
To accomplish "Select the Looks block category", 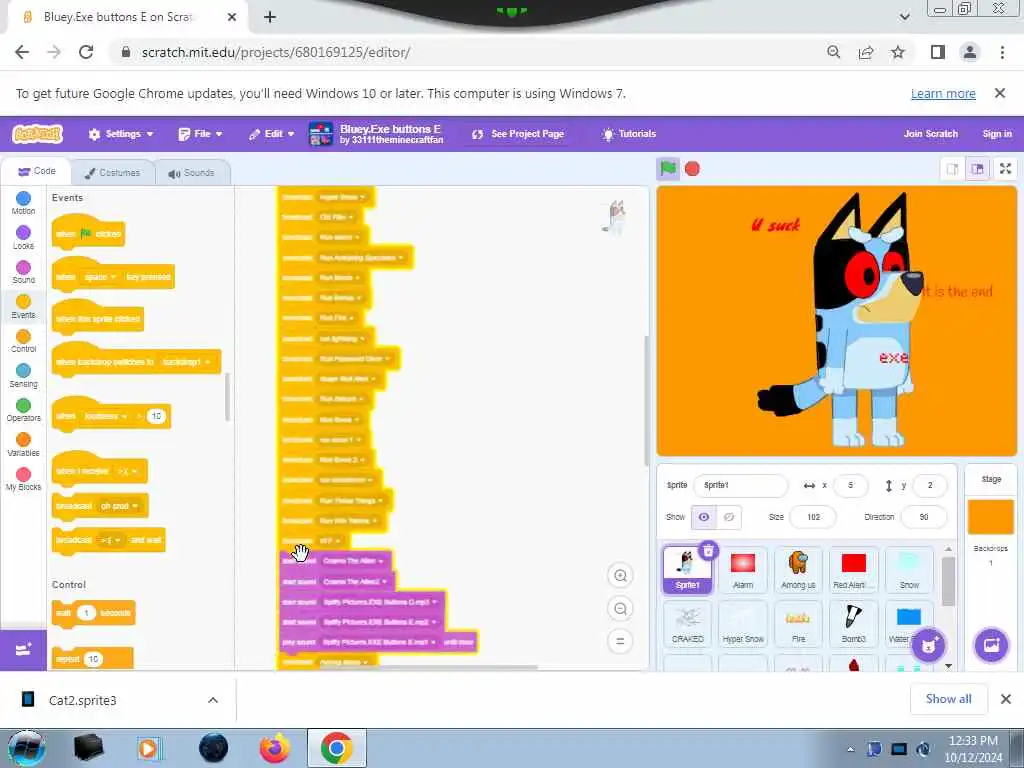I will [x=24, y=238].
